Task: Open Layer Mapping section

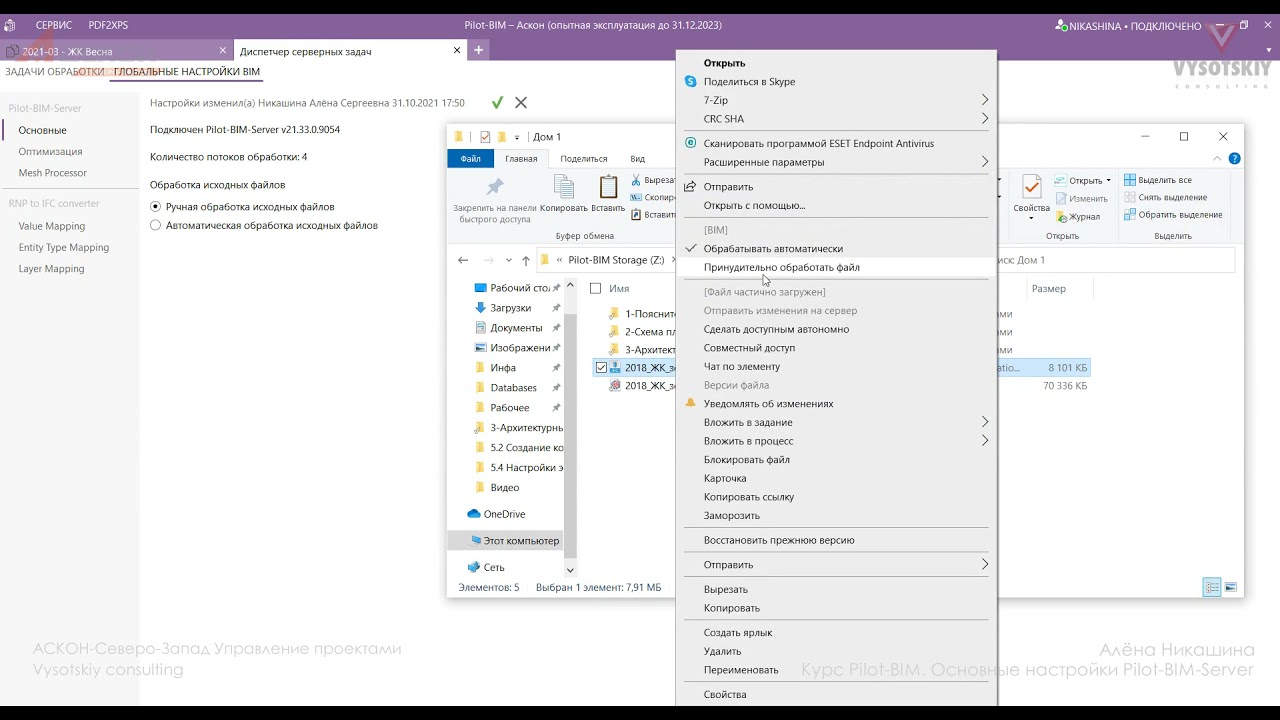Action: [x=51, y=268]
